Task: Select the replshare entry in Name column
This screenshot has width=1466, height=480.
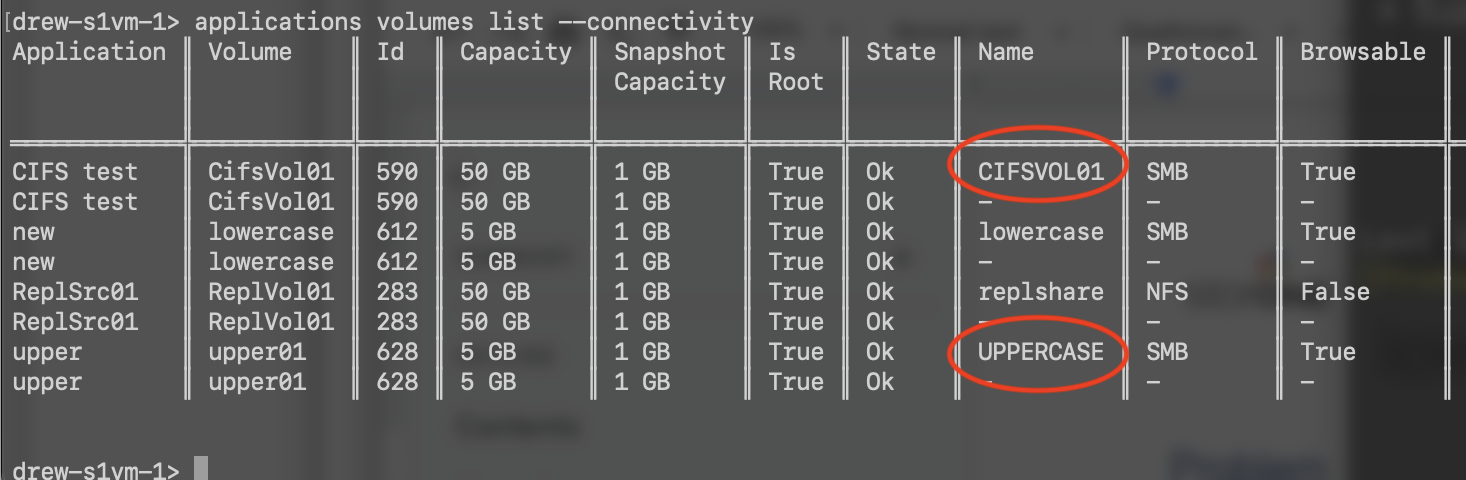Action: (x=1041, y=292)
